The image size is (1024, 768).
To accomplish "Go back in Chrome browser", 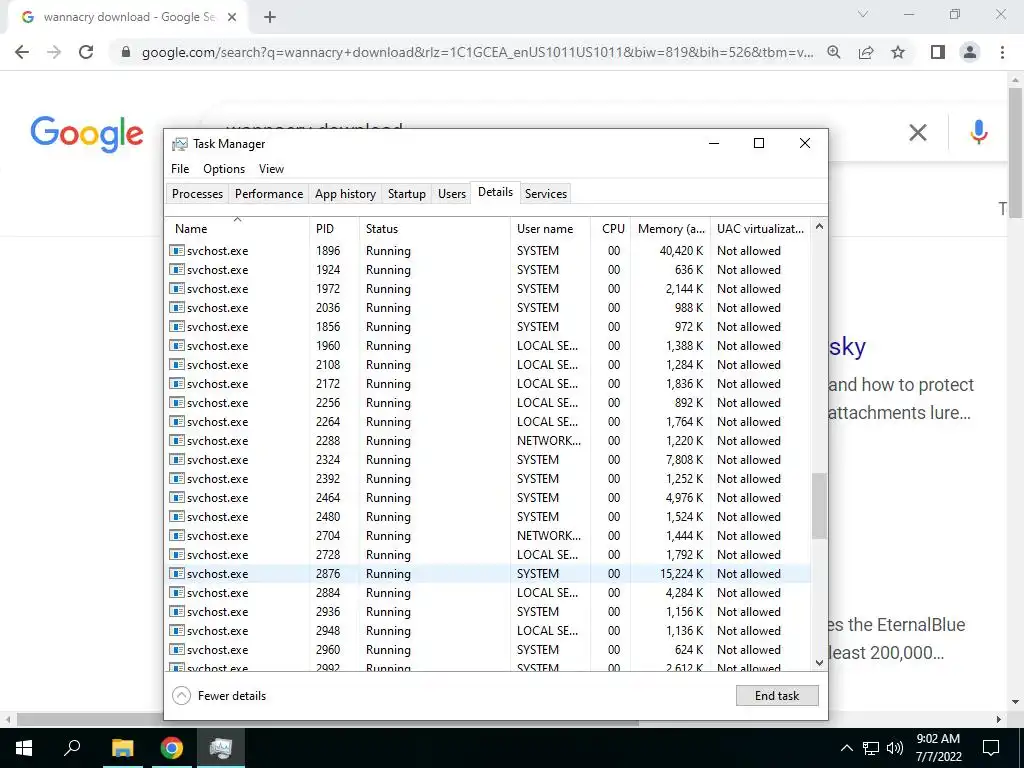I will (22, 52).
